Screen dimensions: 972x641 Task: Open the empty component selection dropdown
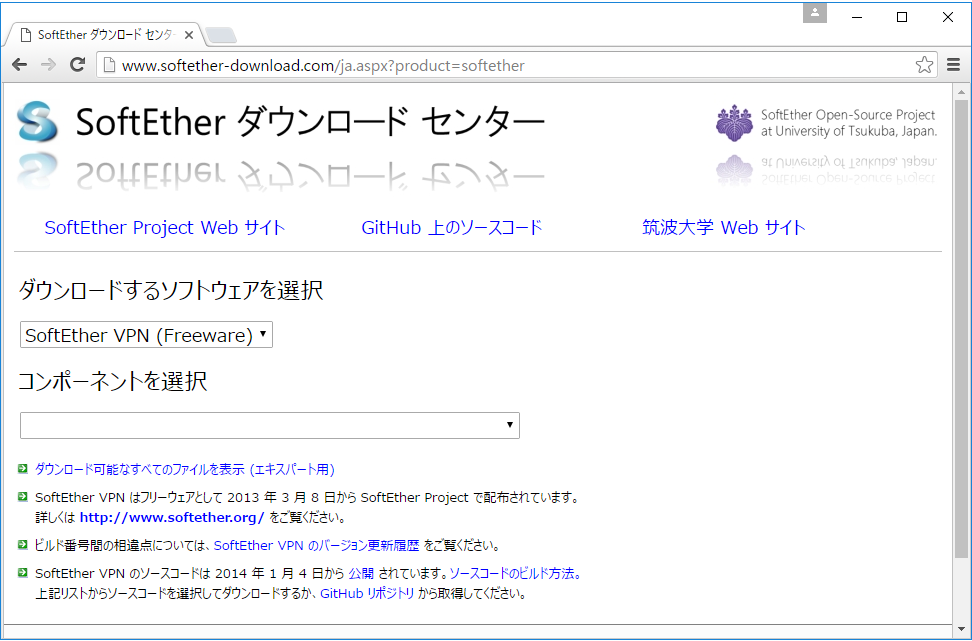[270, 425]
